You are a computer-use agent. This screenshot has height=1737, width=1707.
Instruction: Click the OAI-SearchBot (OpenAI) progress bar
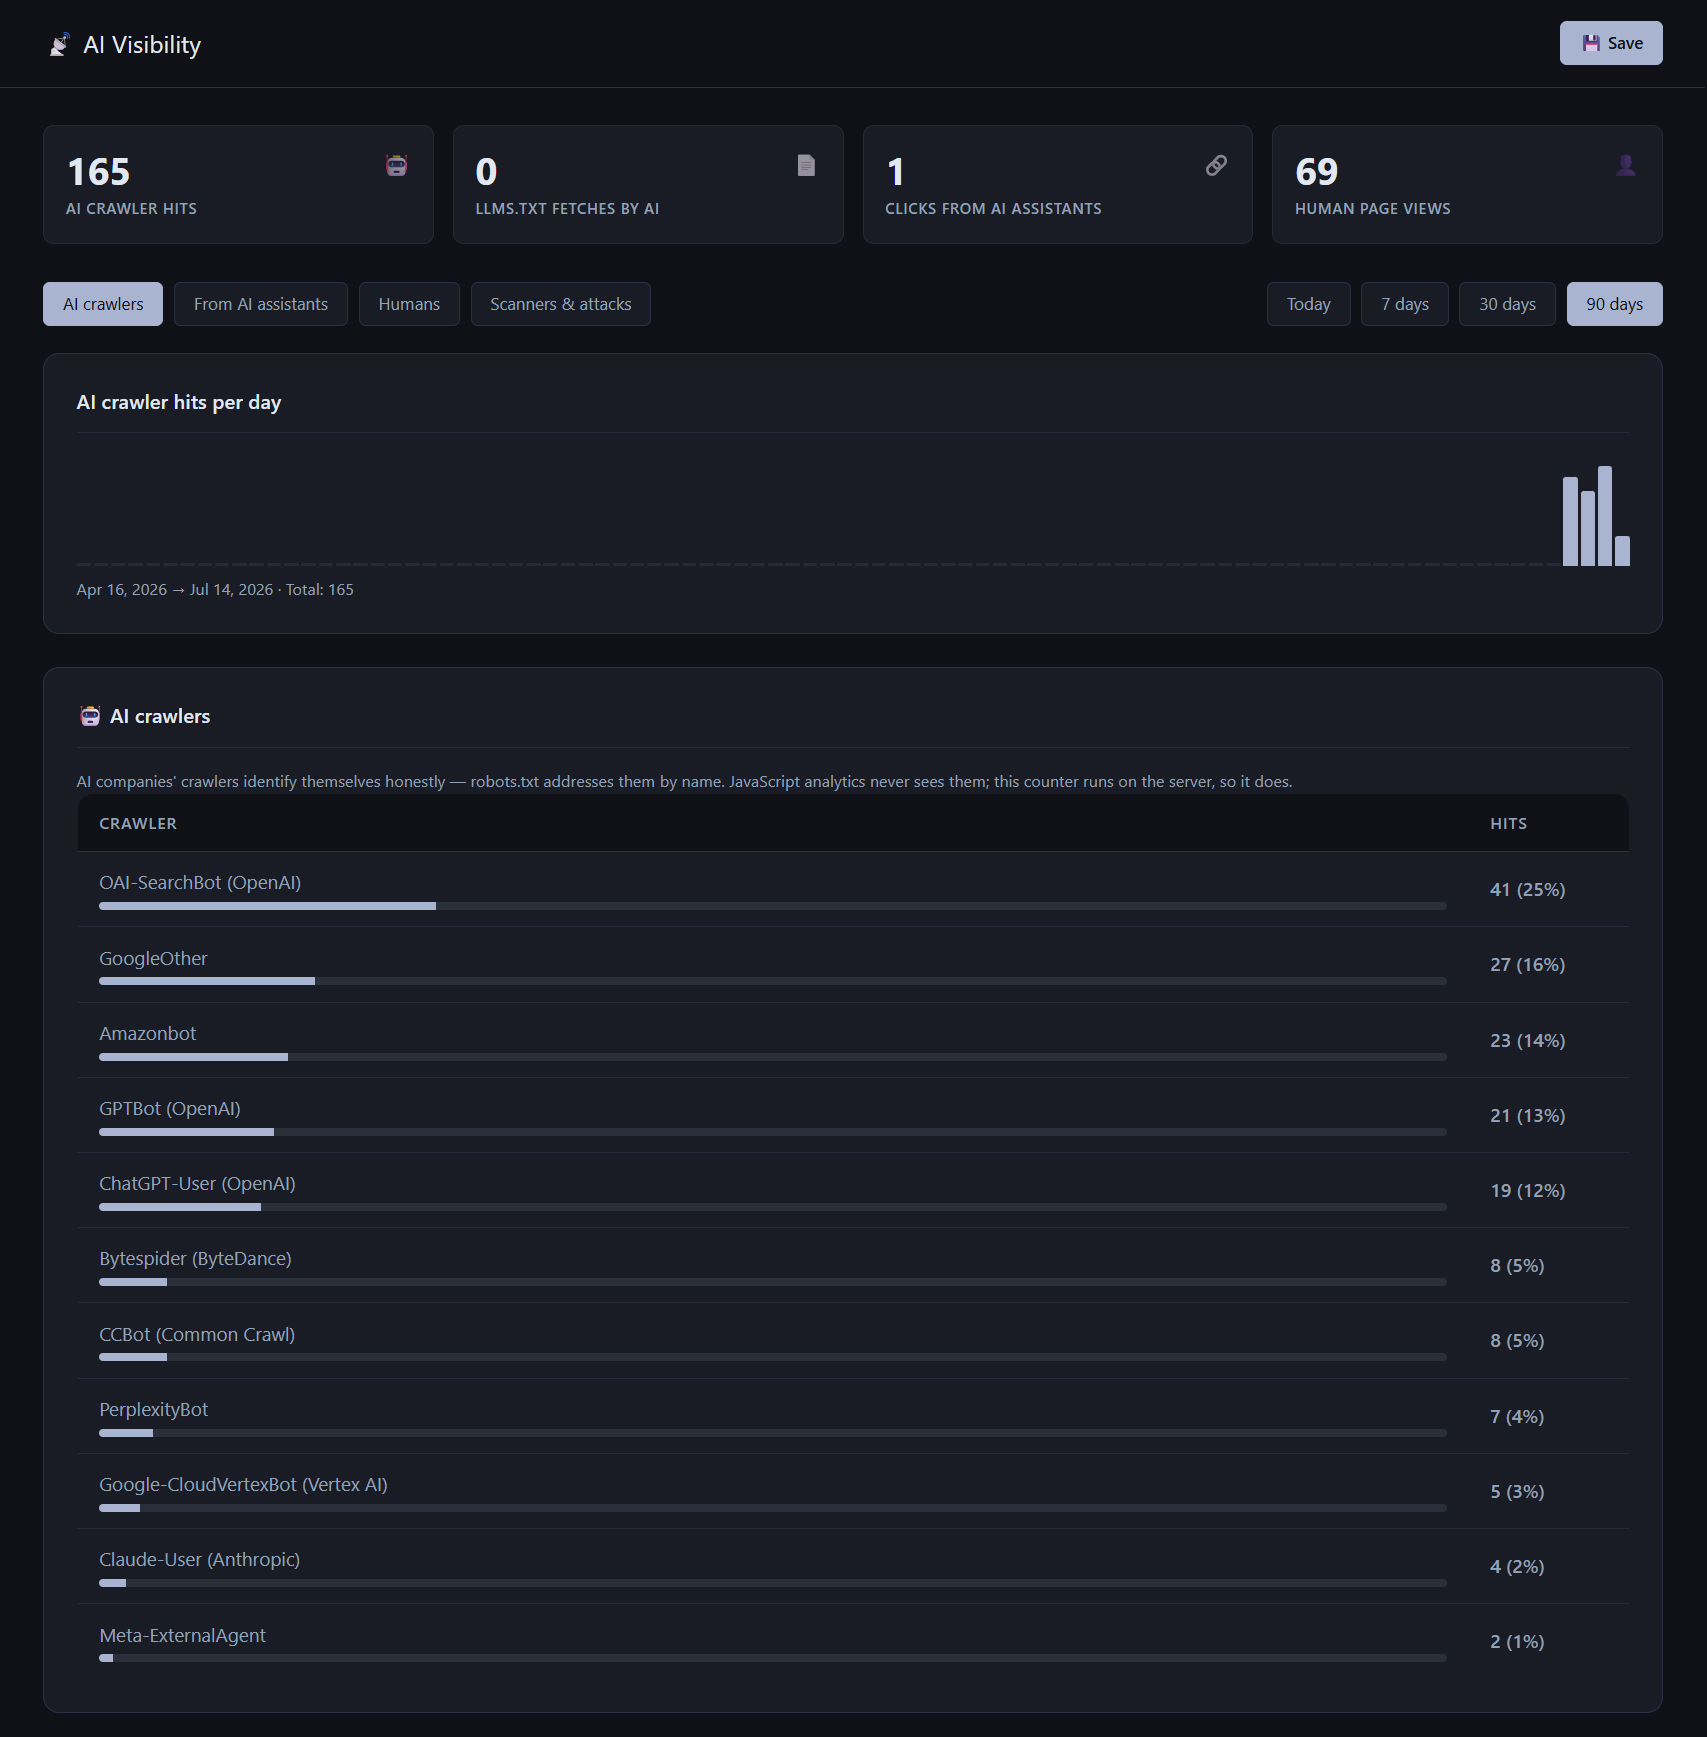(x=773, y=906)
